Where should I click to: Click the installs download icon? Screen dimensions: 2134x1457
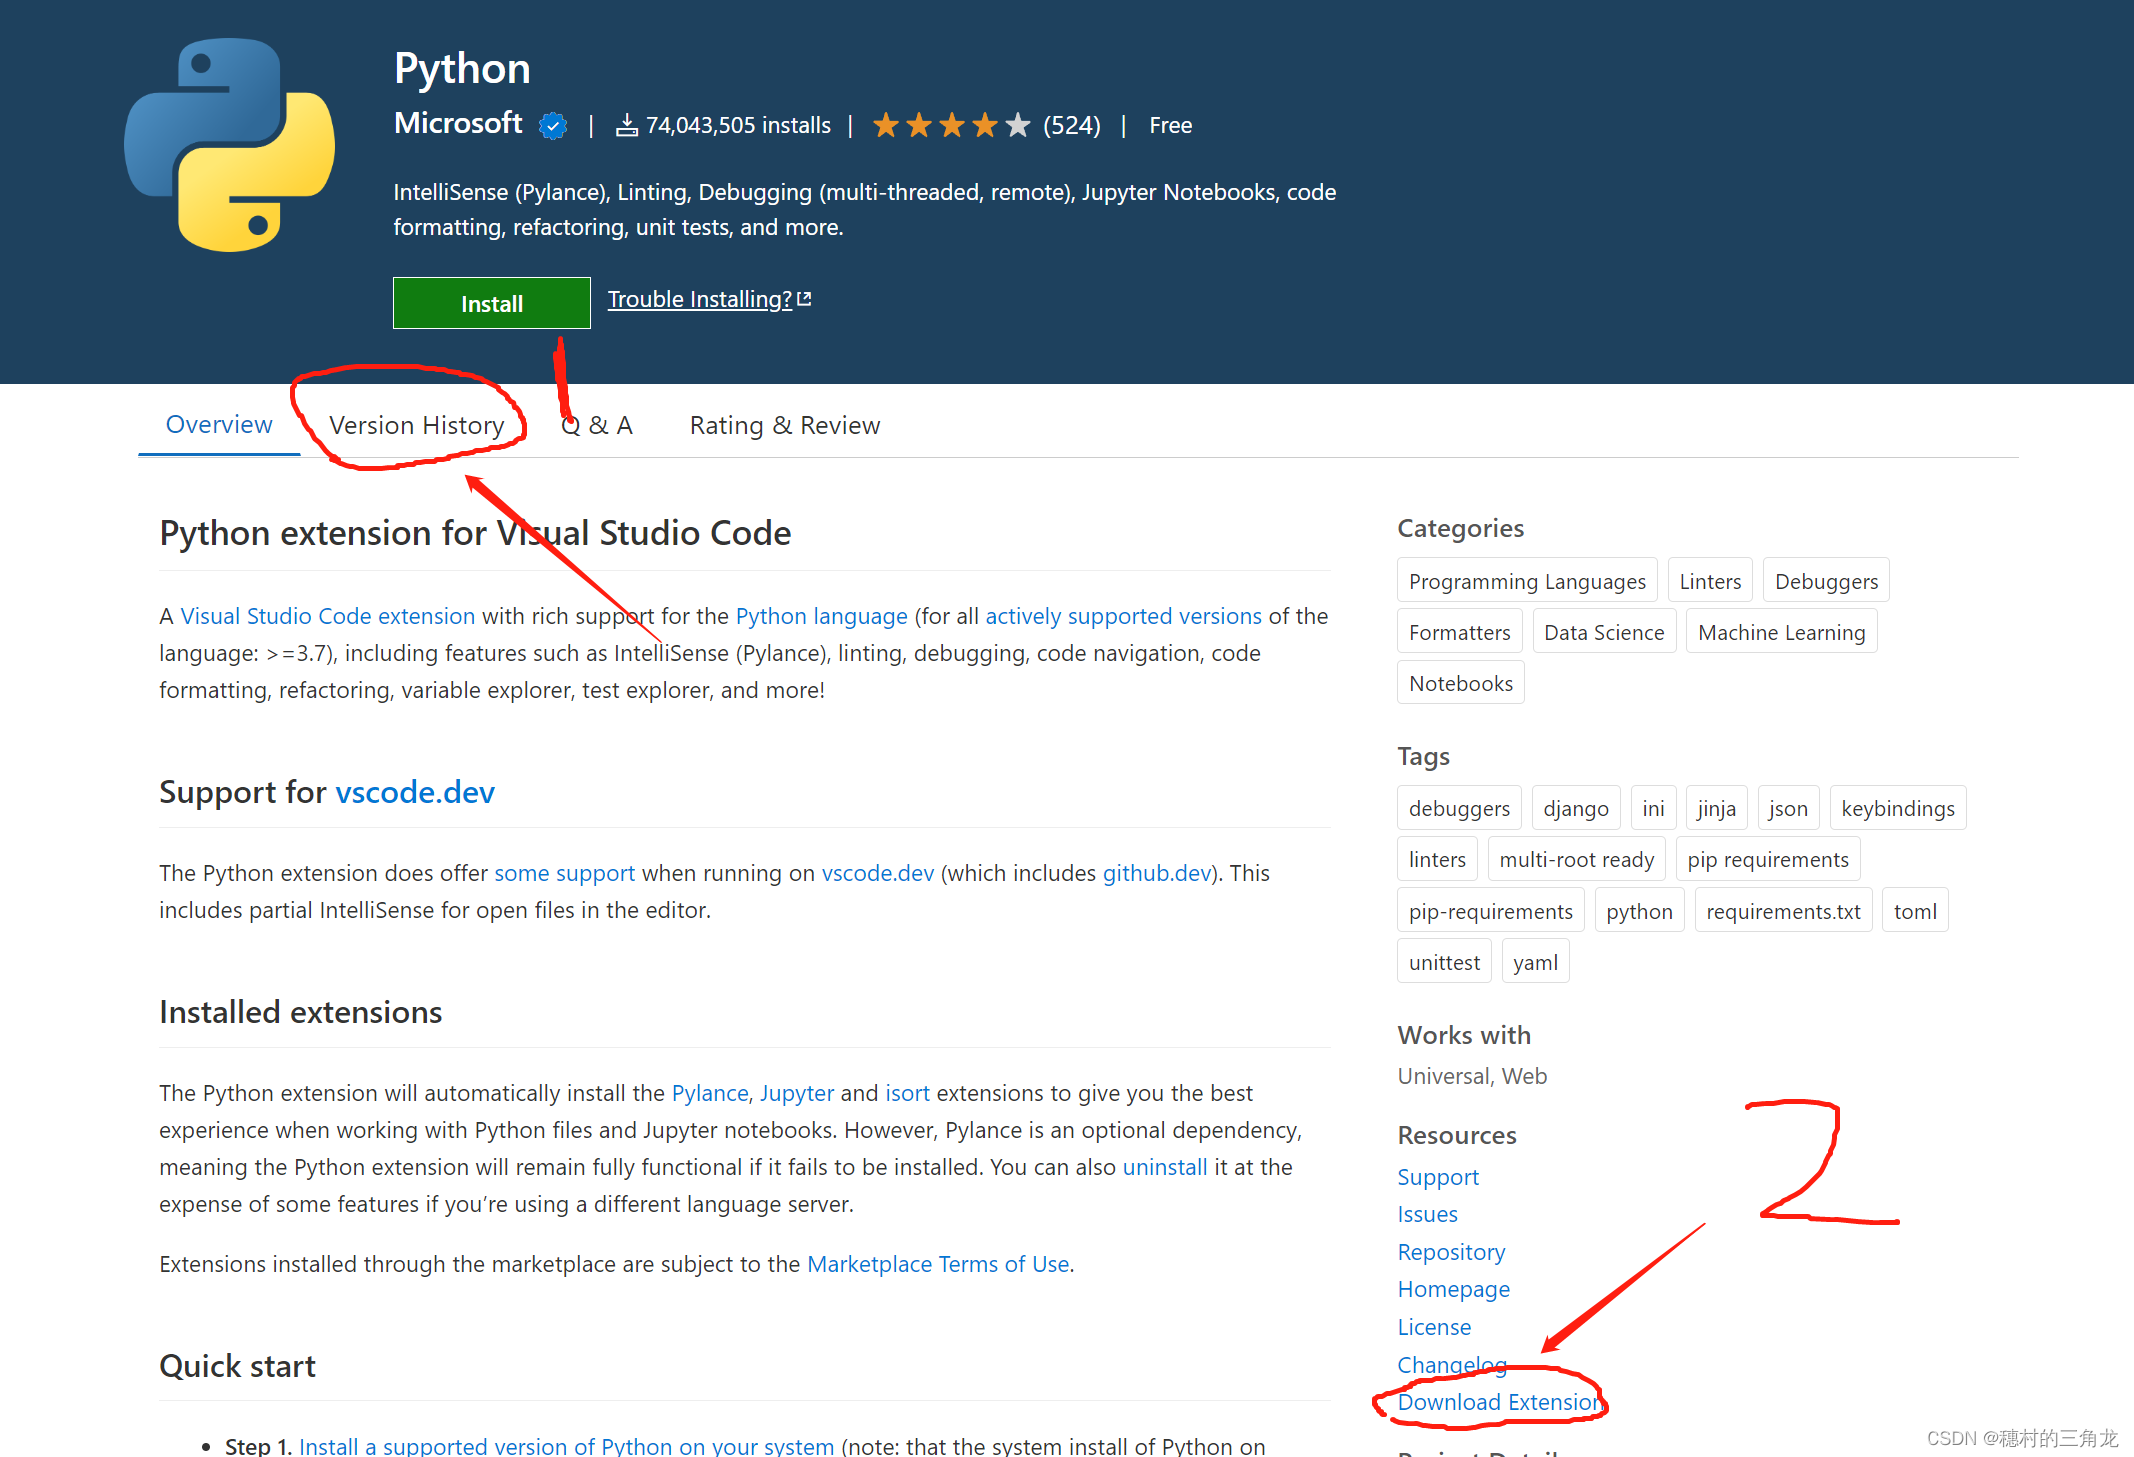click(626, 125)
